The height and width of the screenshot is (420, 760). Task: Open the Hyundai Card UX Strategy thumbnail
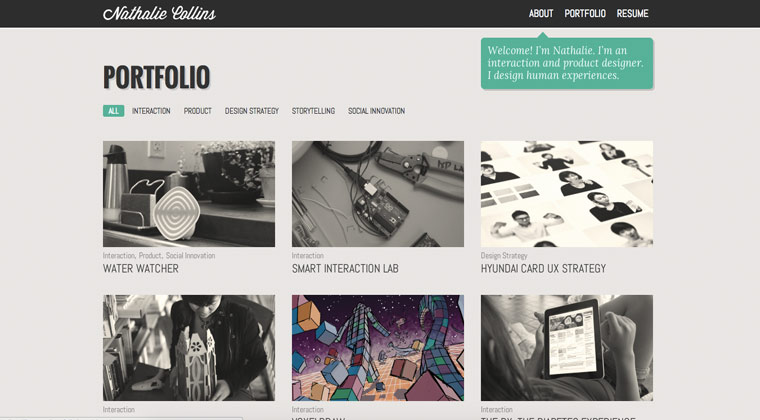click(567, 194)
